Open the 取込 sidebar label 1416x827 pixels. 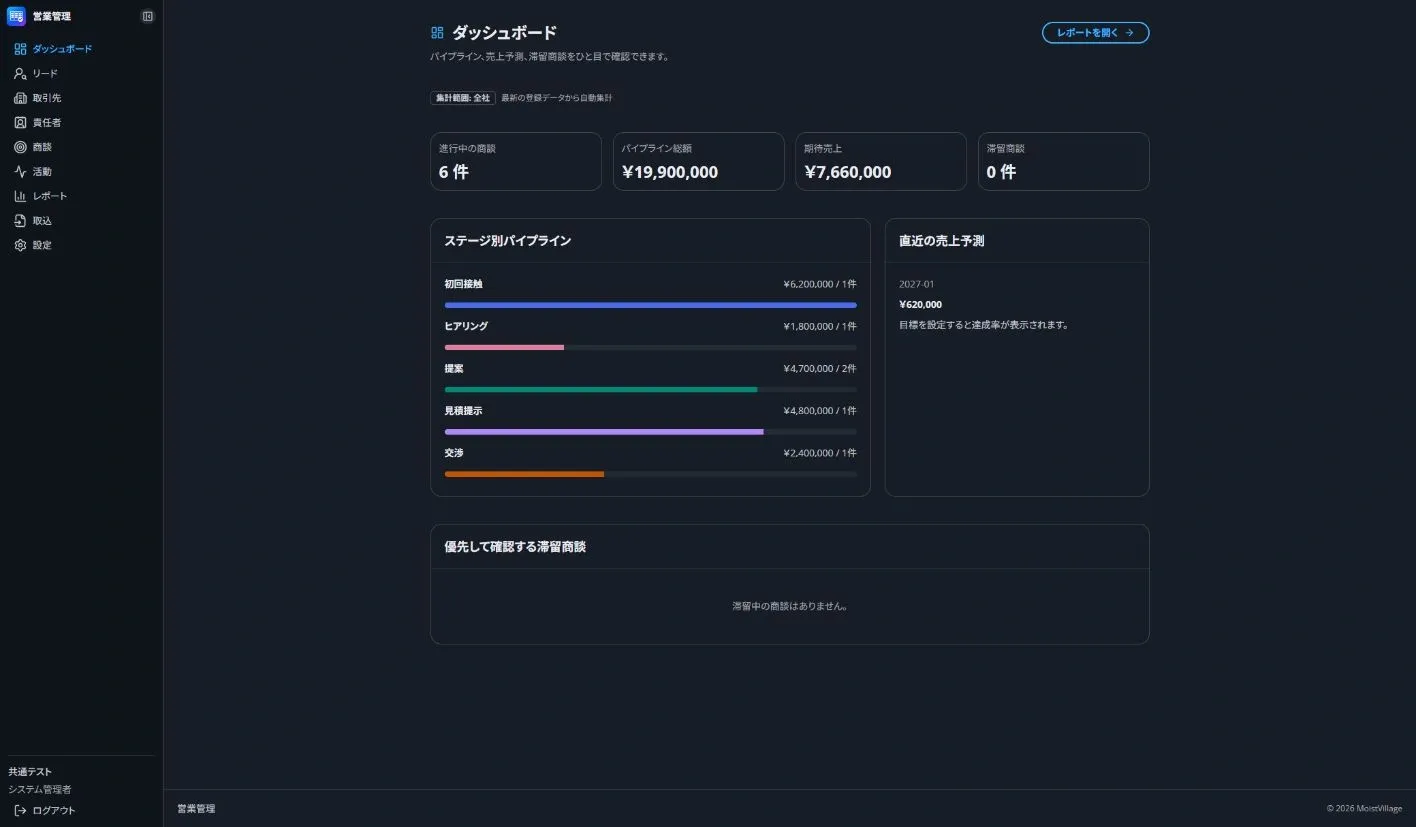42,220
